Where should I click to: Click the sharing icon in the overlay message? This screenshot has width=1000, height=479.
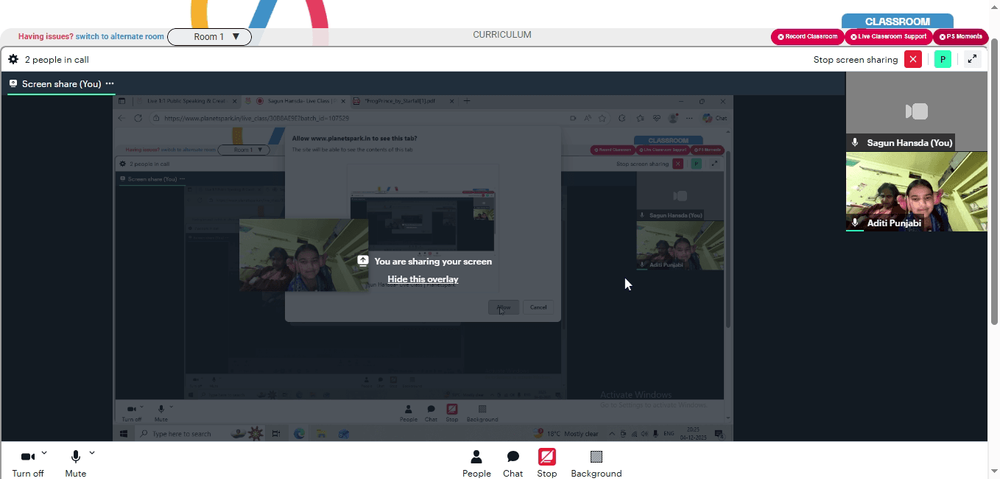(363, 260)
